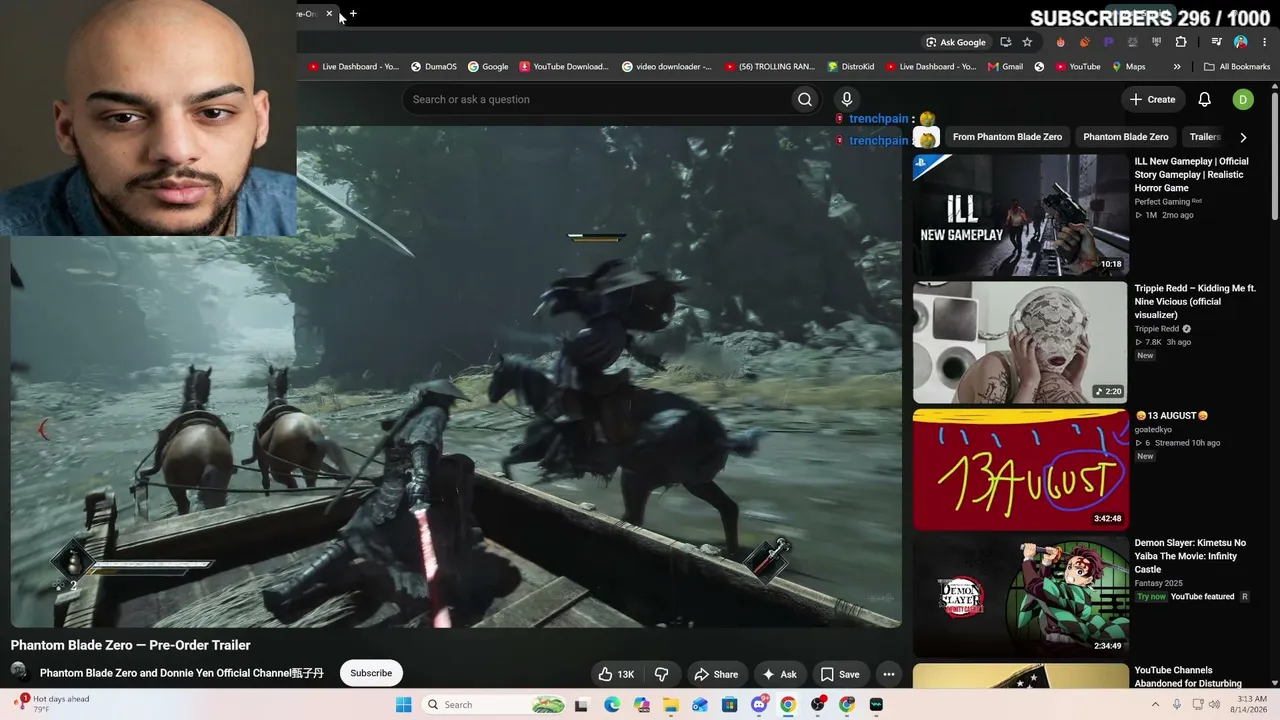Viewport: 1280px width, 720px height.
Task: Open the Hot days ahead weather widget
Action: (52, 704)
